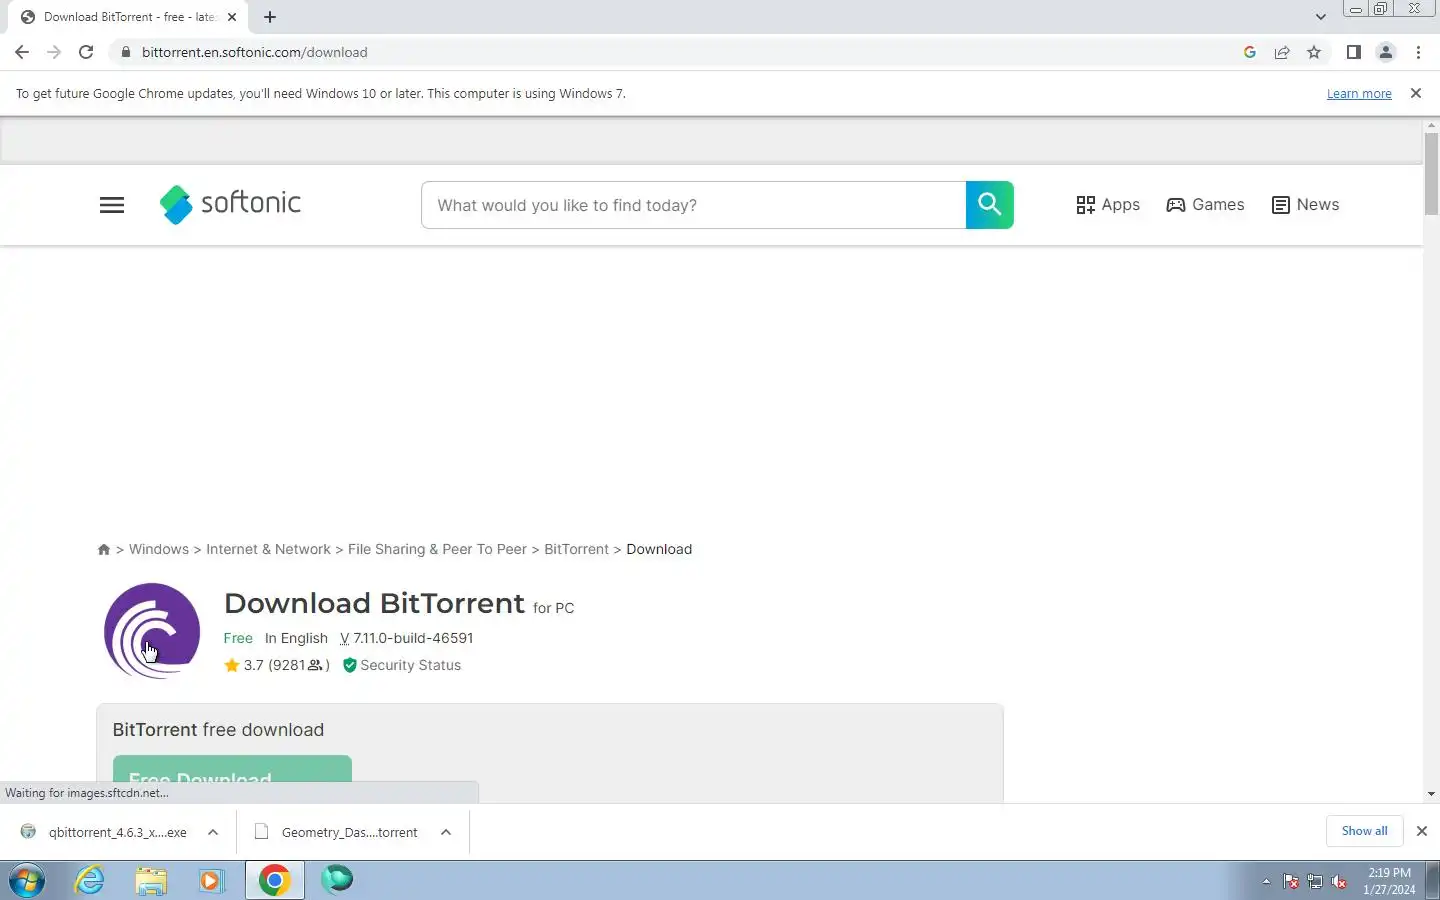Click the site address in the URL bar
The height and width of the screenshot is (900, 1440).
(254, 52)
